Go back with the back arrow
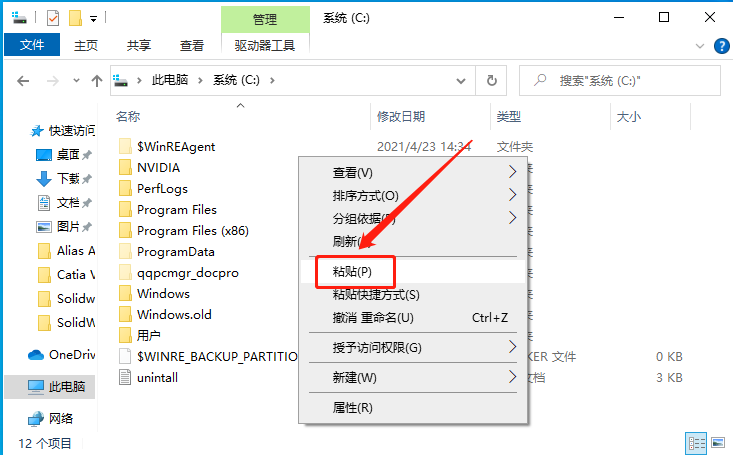The height and width of the screenshot is (455, 733). pyautogui.click(x=23, y=81)
